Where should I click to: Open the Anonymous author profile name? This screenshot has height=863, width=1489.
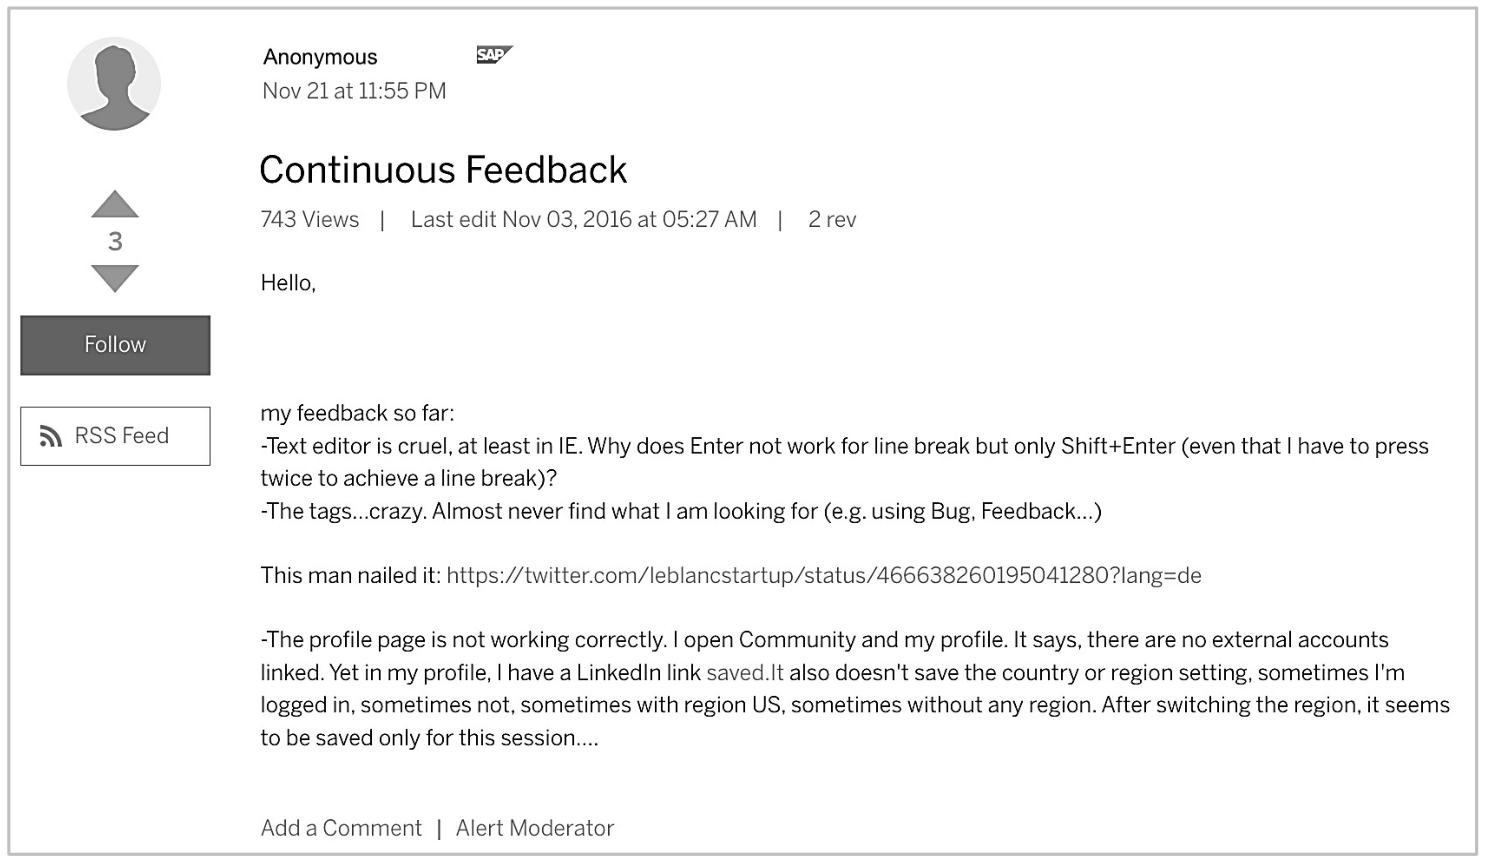[320, 57]
